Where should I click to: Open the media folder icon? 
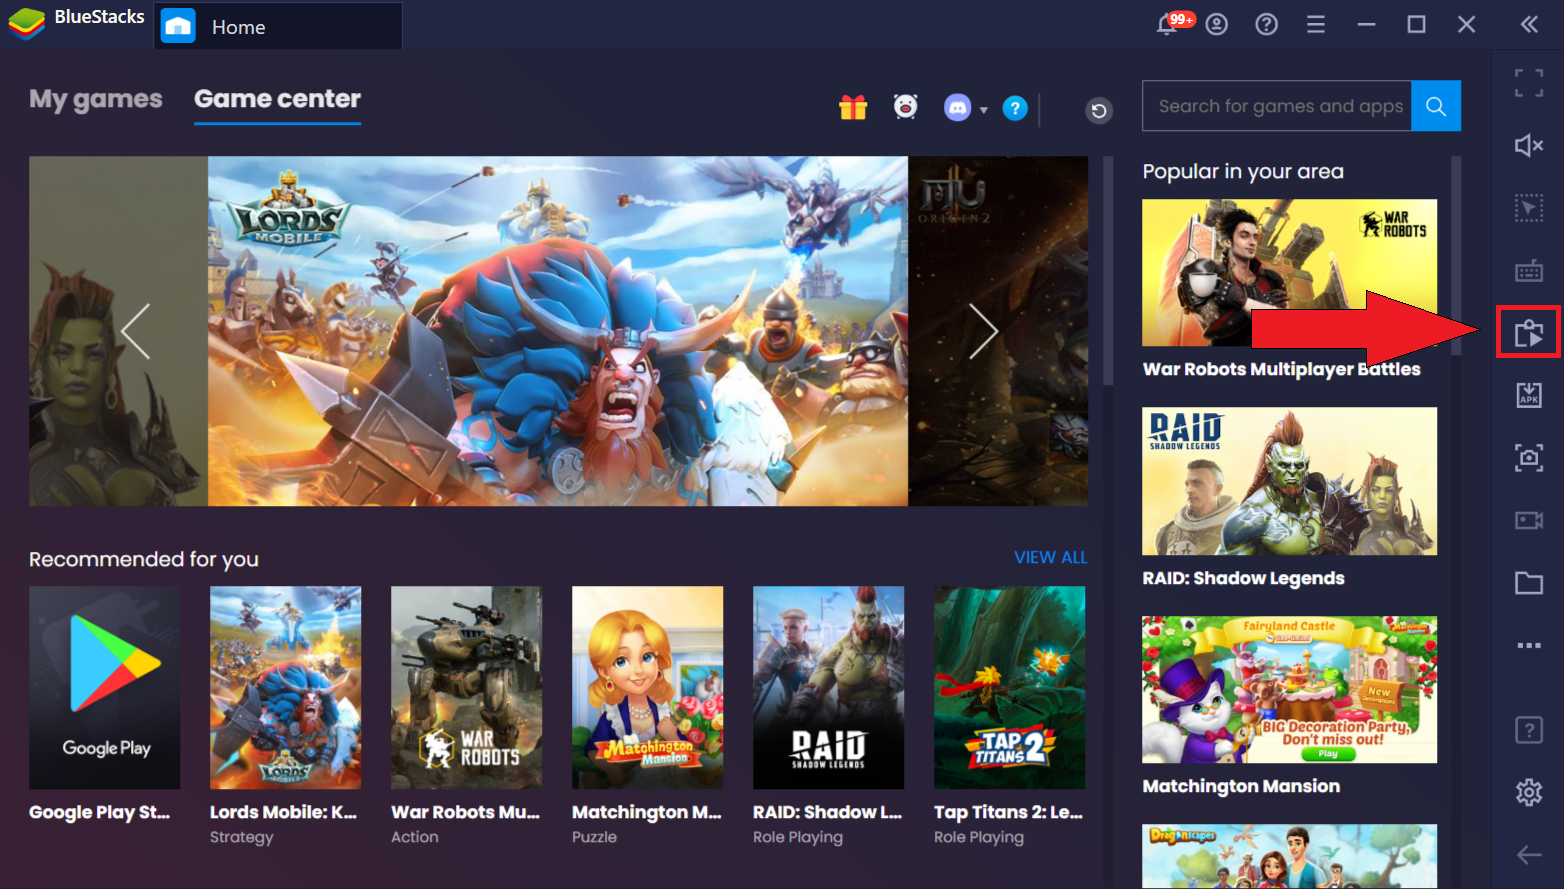(x=1529, y=582)
